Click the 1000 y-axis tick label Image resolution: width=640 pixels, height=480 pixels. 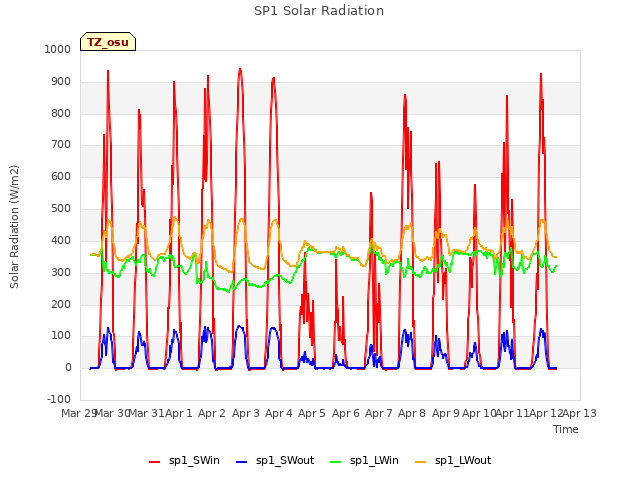[x=58, y=49]
